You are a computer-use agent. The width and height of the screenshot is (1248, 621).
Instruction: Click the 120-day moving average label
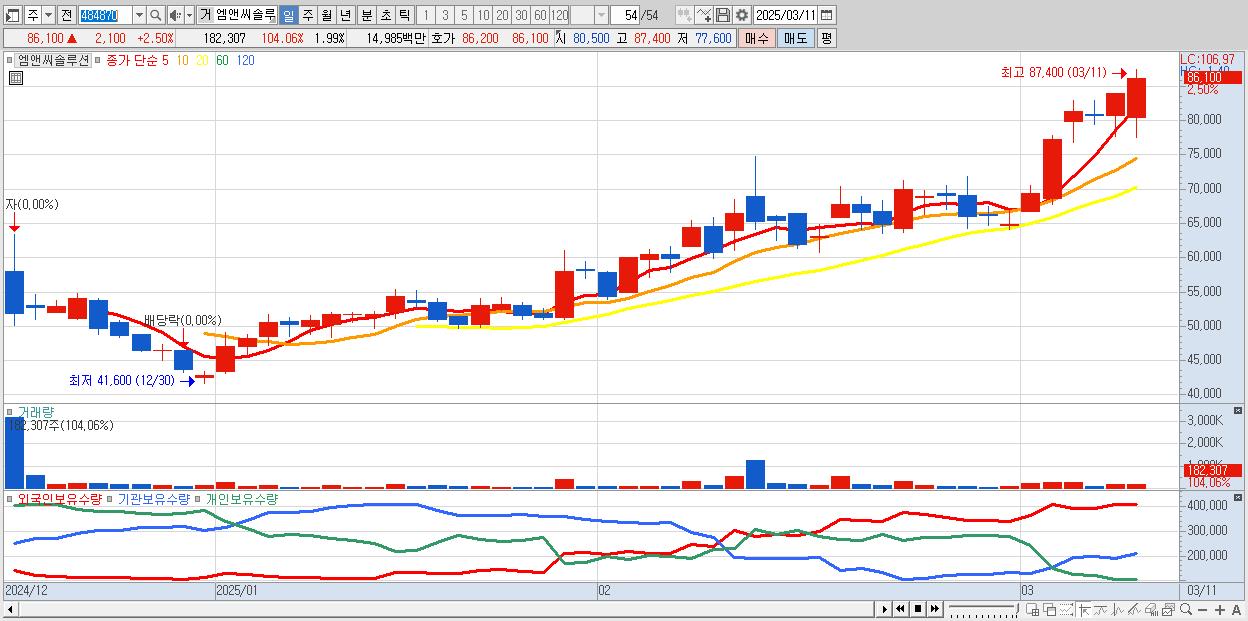[x=245, y=60]
